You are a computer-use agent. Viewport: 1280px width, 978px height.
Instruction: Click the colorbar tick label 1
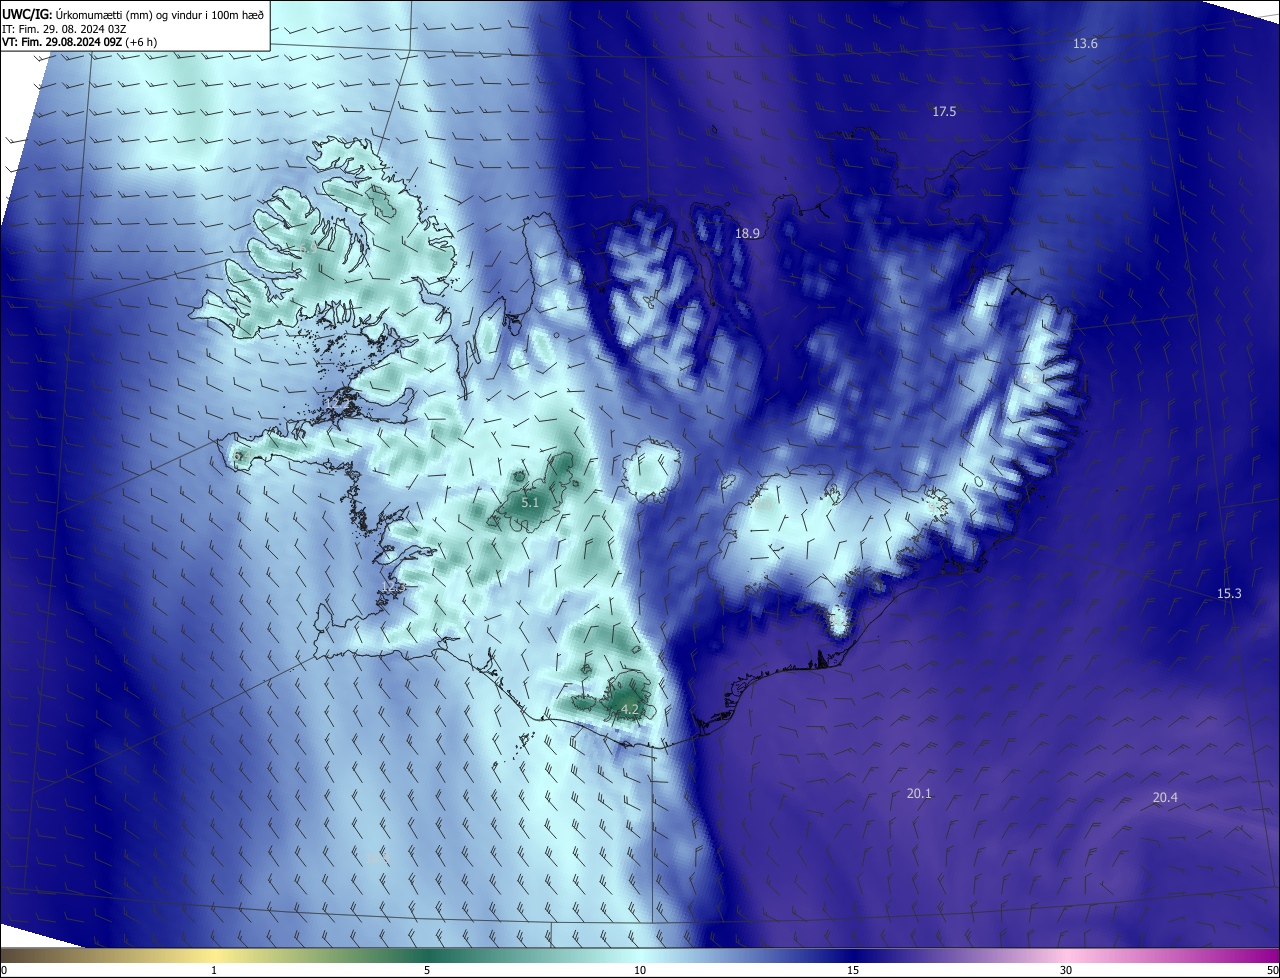tap(214, 970)
